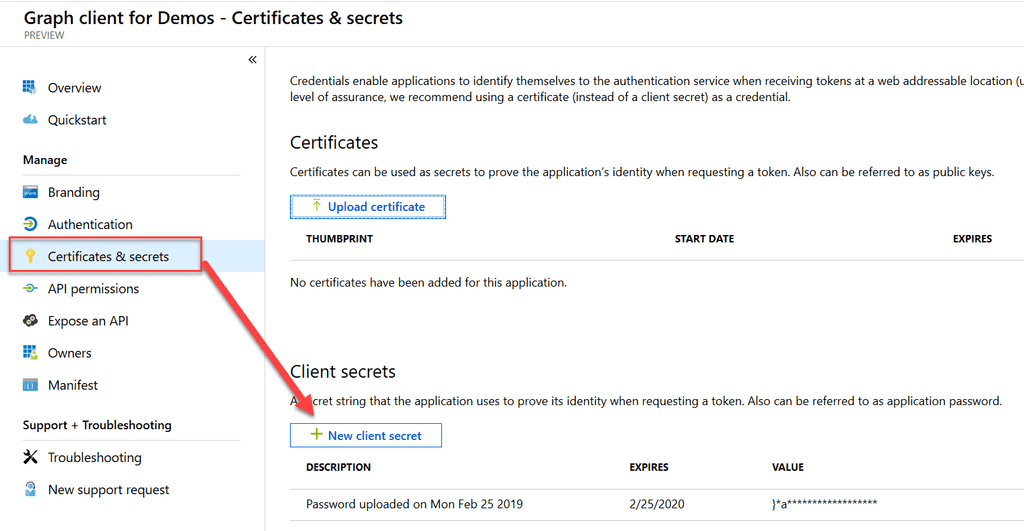Click the yellow key icon for Certificates & secrets
The image size is (1024, 531).
[30, 256]
